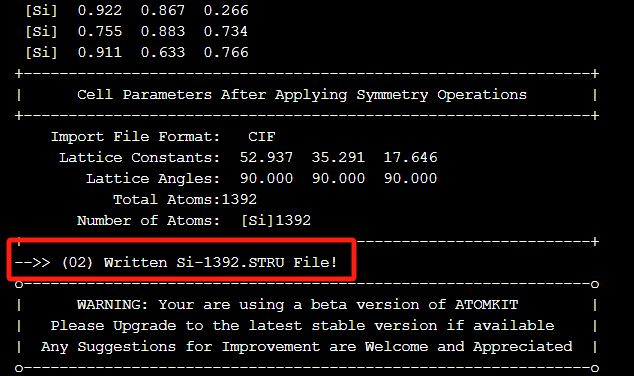Image resolution: width=634 pixels, height=376 pixels.
Task: Click 'Please Upgrade to the latest stable version' line
Action: pos(302,326)
